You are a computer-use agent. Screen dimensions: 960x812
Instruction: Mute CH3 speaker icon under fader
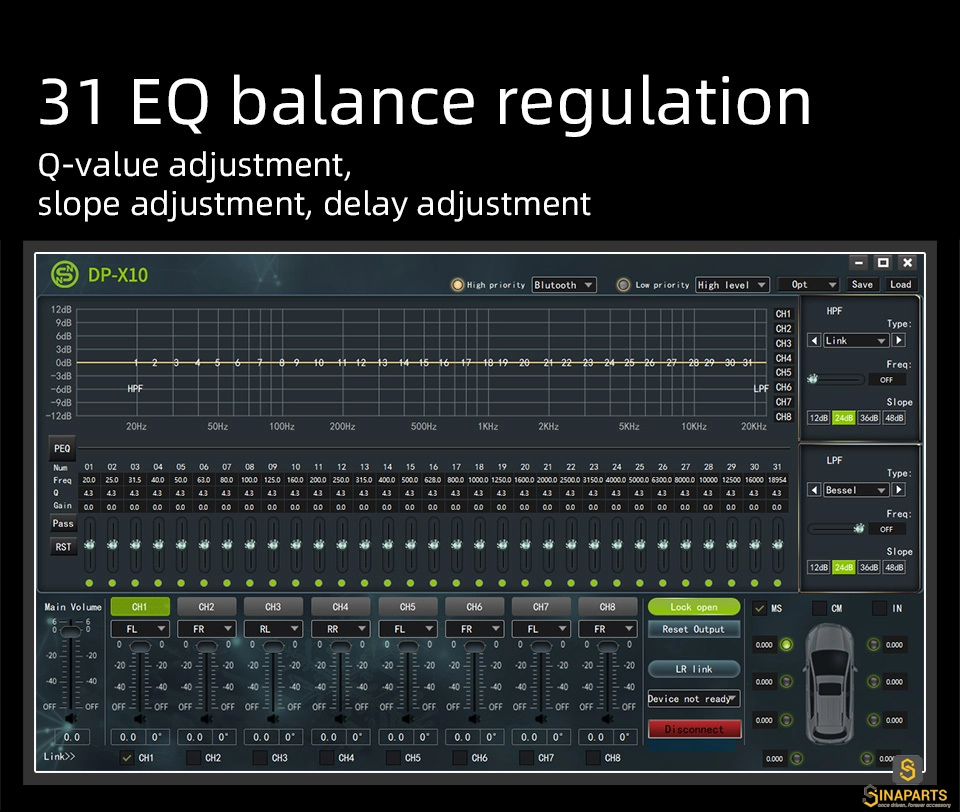click(x=274, y=718)
